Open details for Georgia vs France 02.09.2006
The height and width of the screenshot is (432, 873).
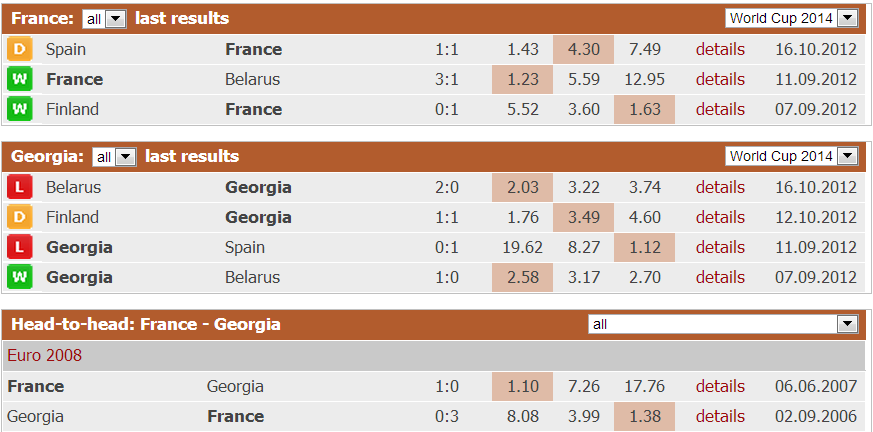720,416
